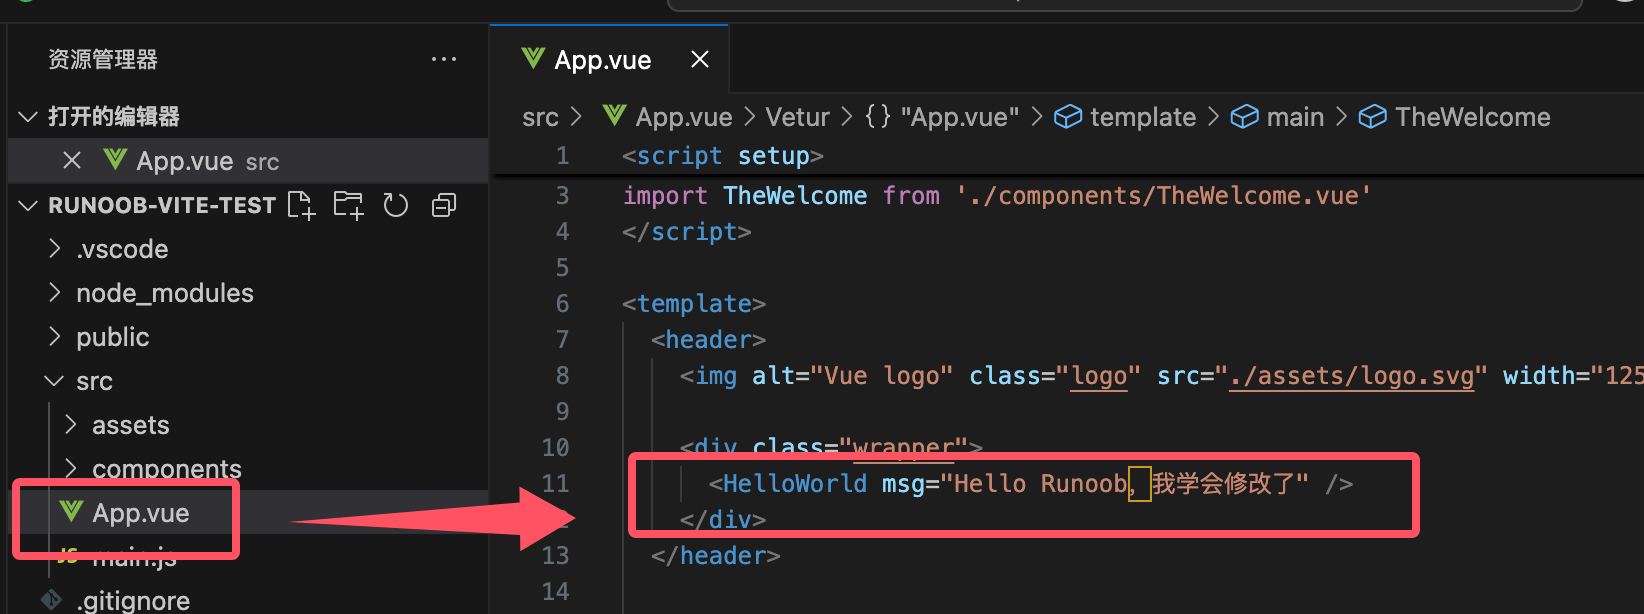Screen dimensions: 1644x614
Task: Open the .gitignore file
Action: pyautogui.click(x=132, y=601)
